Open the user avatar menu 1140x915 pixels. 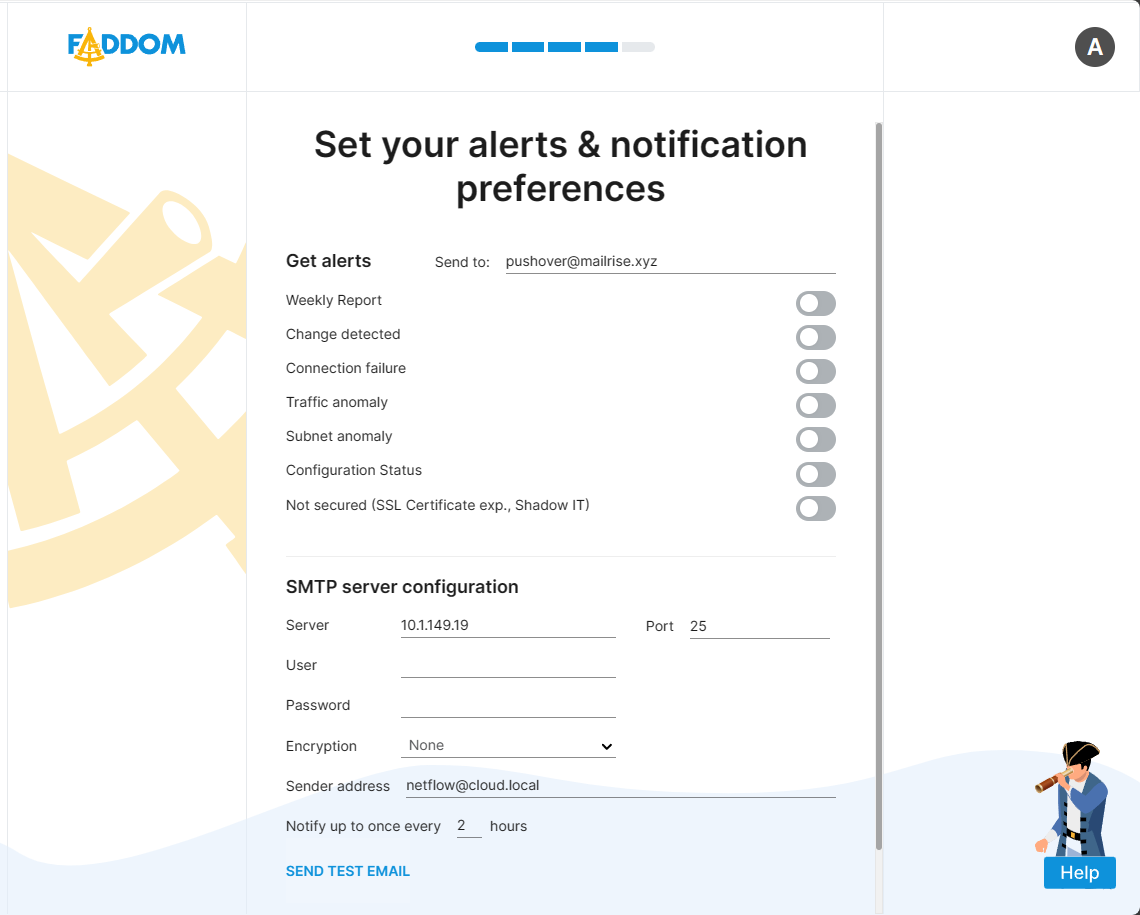pos(1094,47)
